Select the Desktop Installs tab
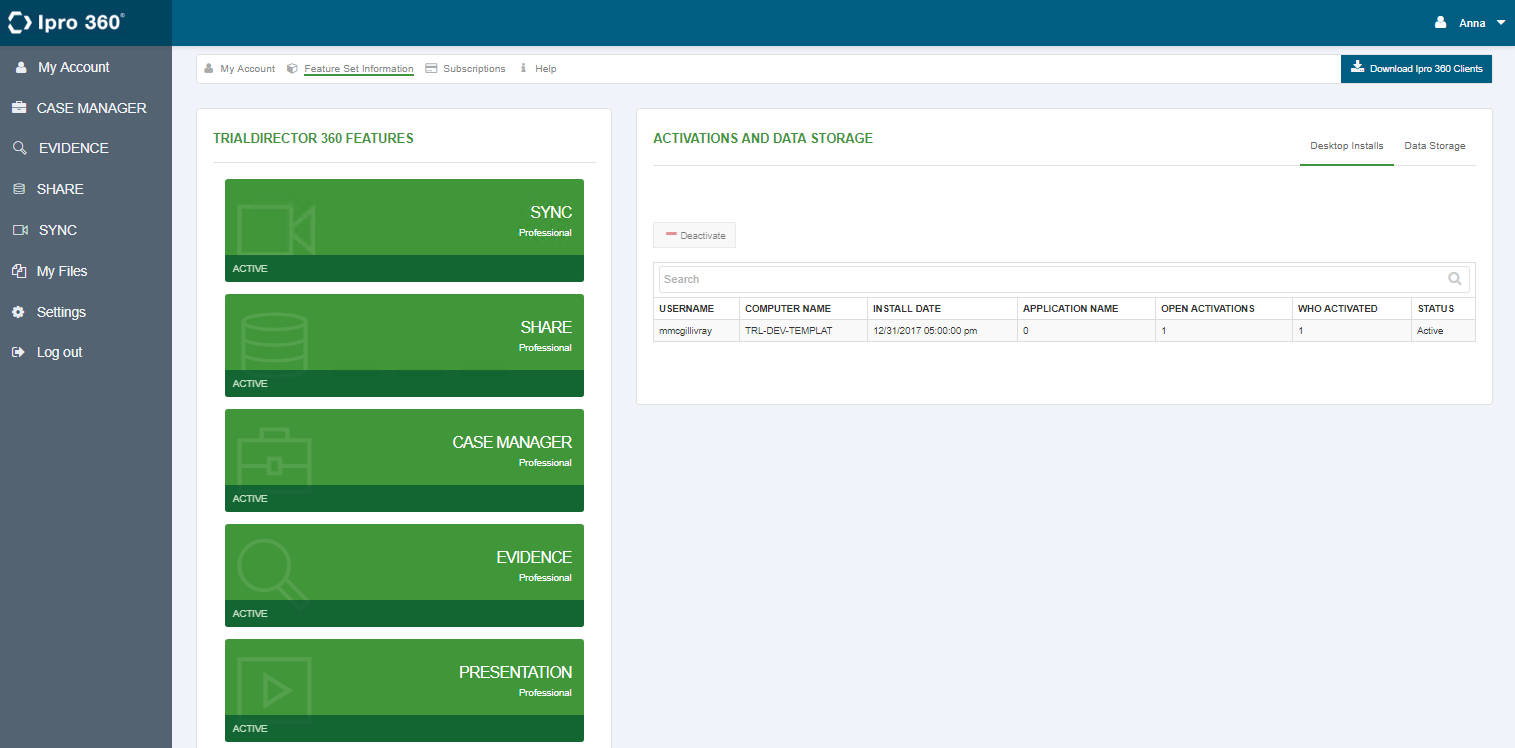The image size is (1515, 748). point(1346,146)
